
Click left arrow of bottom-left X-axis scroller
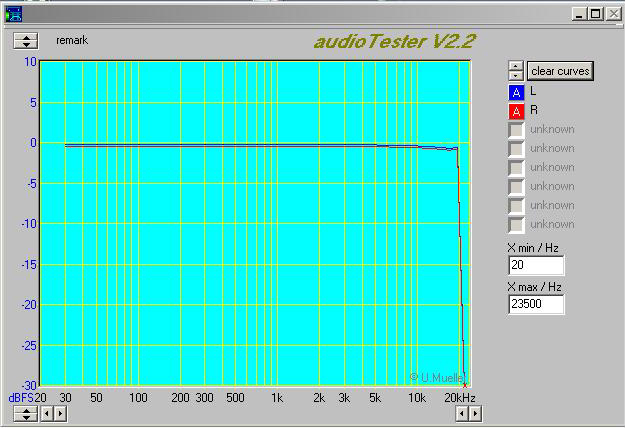[x=46, y=413]
